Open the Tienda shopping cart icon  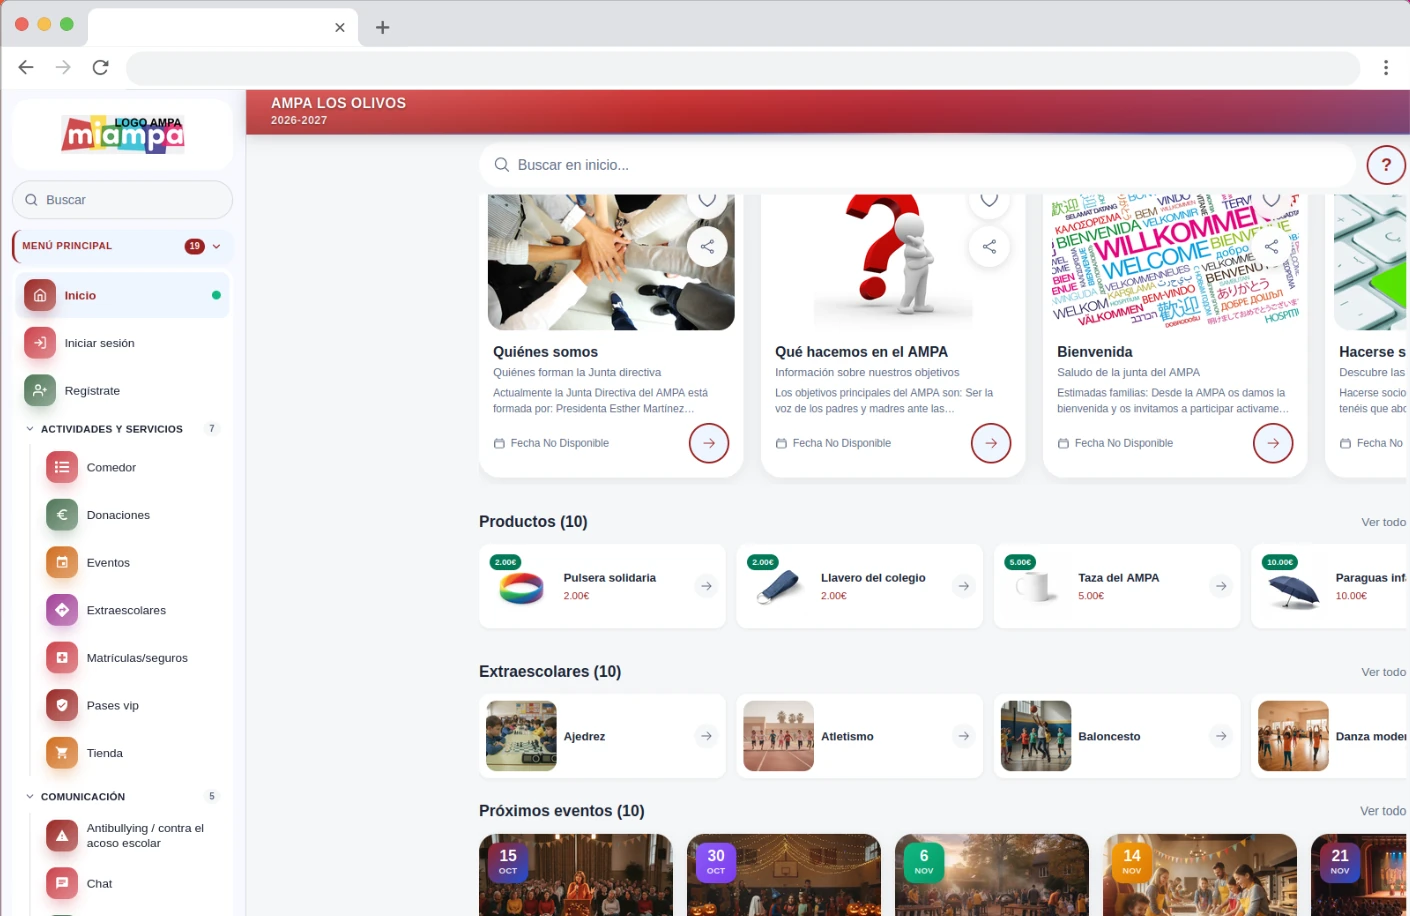pos(62,753)
